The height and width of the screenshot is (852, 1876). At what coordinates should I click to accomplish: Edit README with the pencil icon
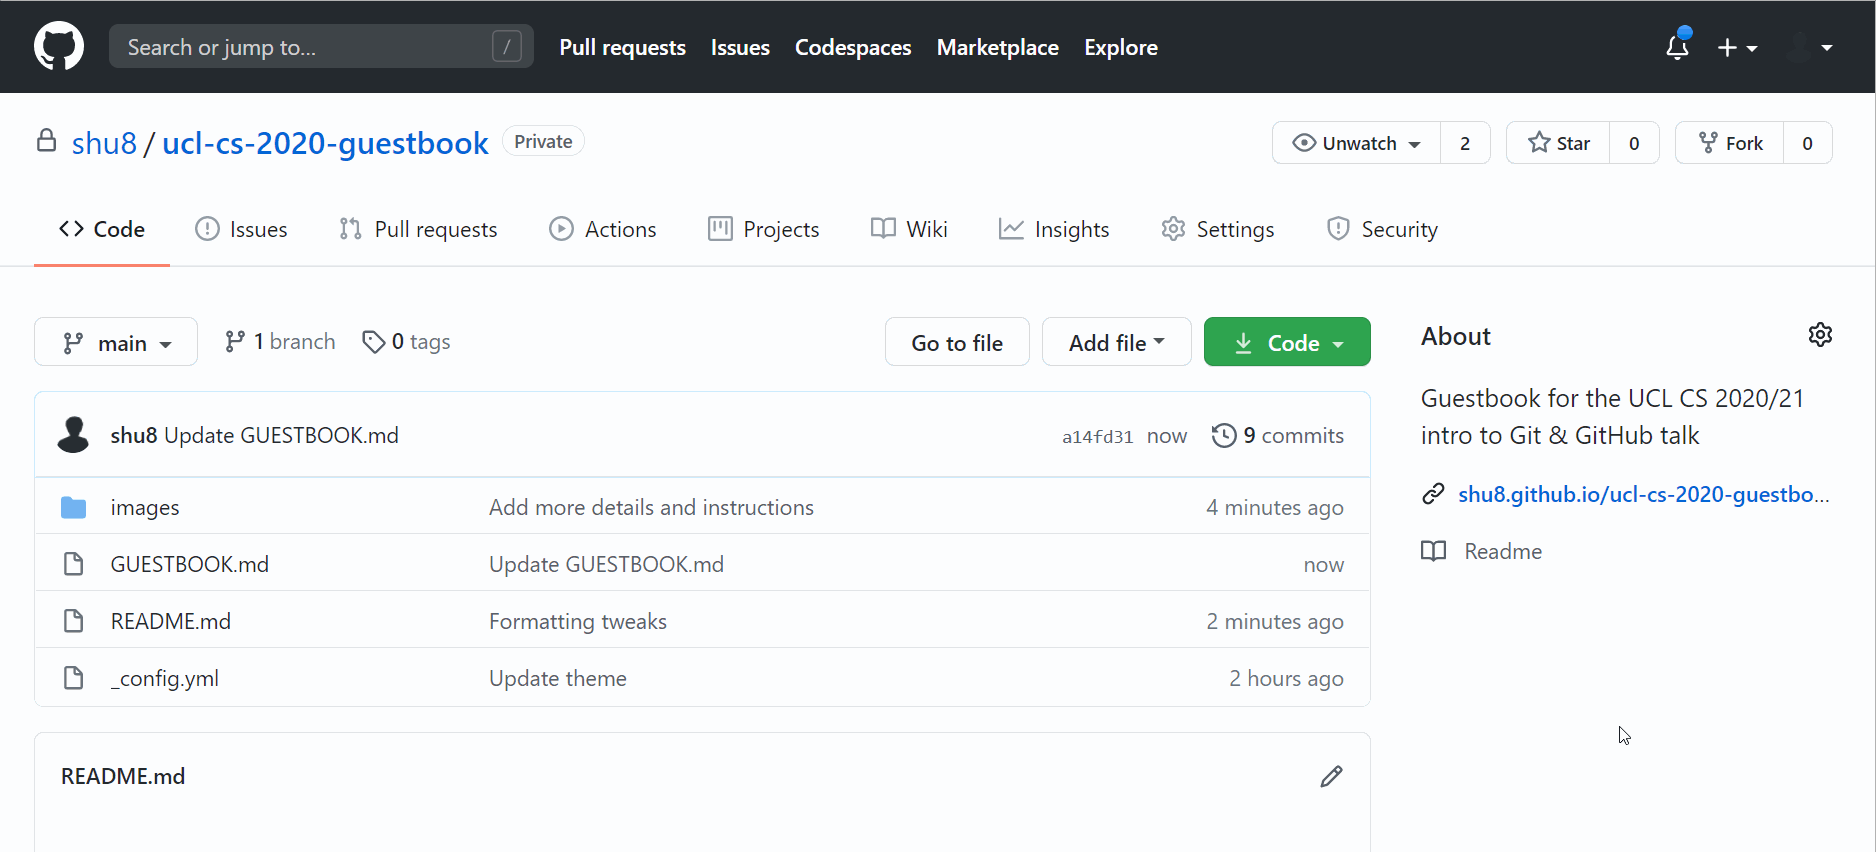click(1331, 776)
